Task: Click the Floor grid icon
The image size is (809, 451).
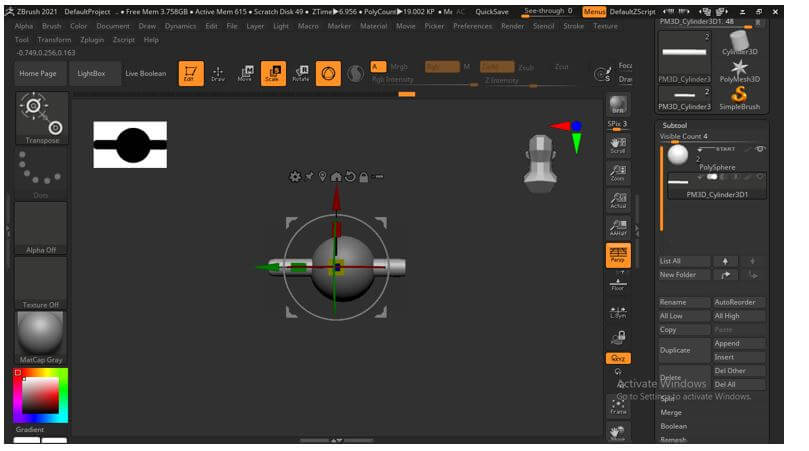Action: pyautogui.click(x=618, y=283)
